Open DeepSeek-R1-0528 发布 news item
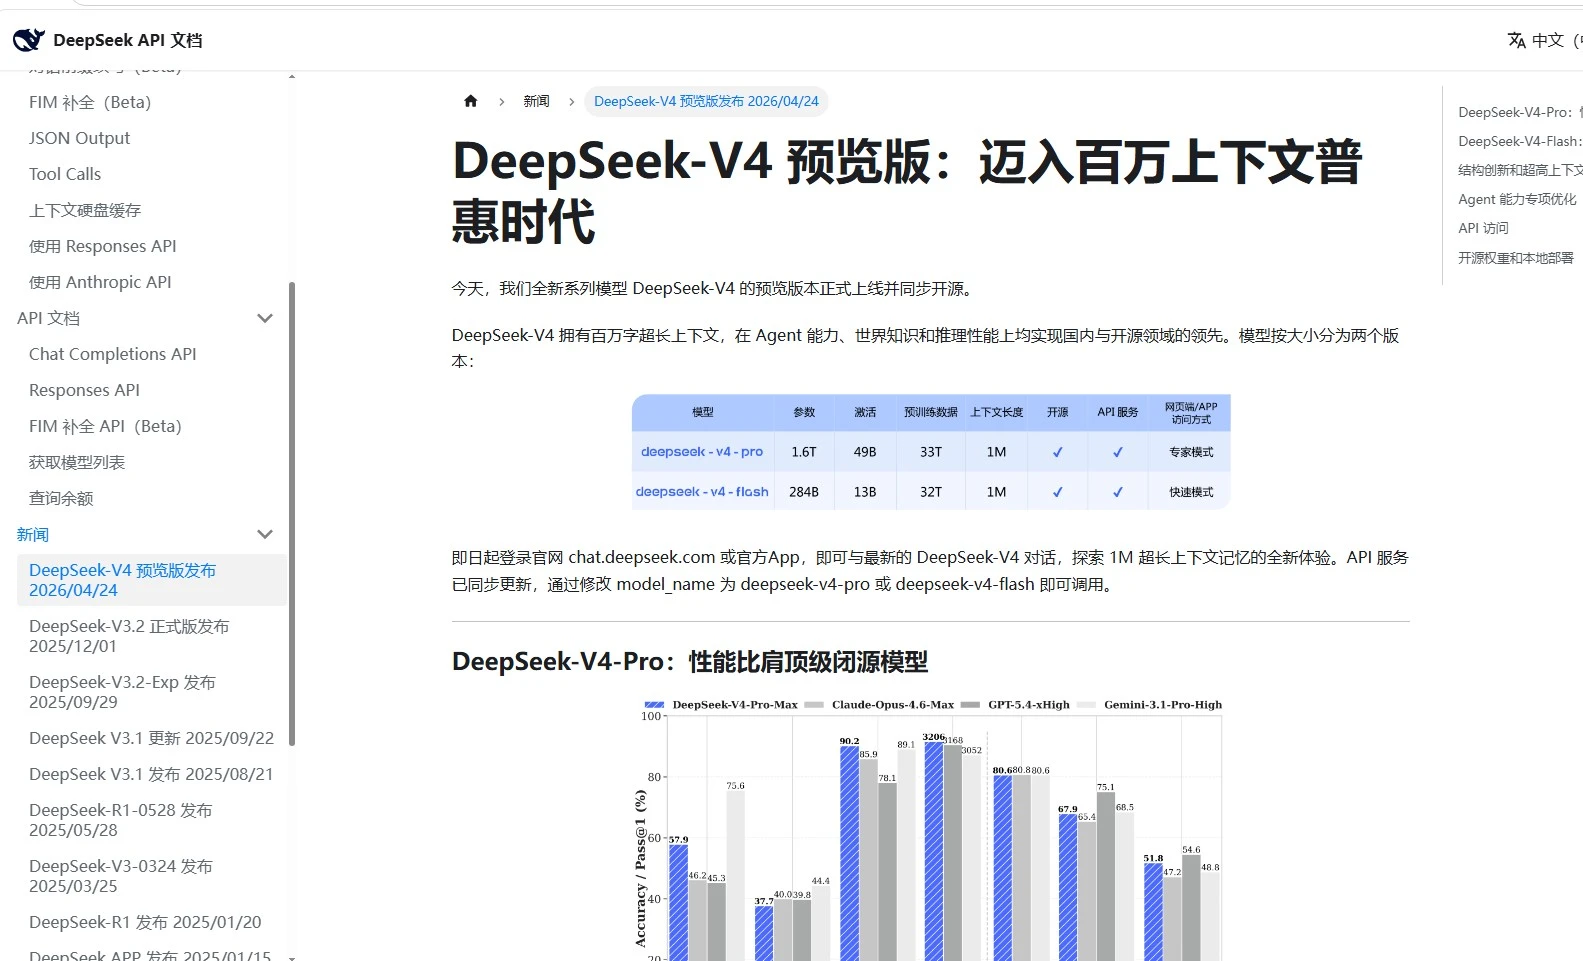Screen dimensions: 1583x961 click(x=120, y=820)
